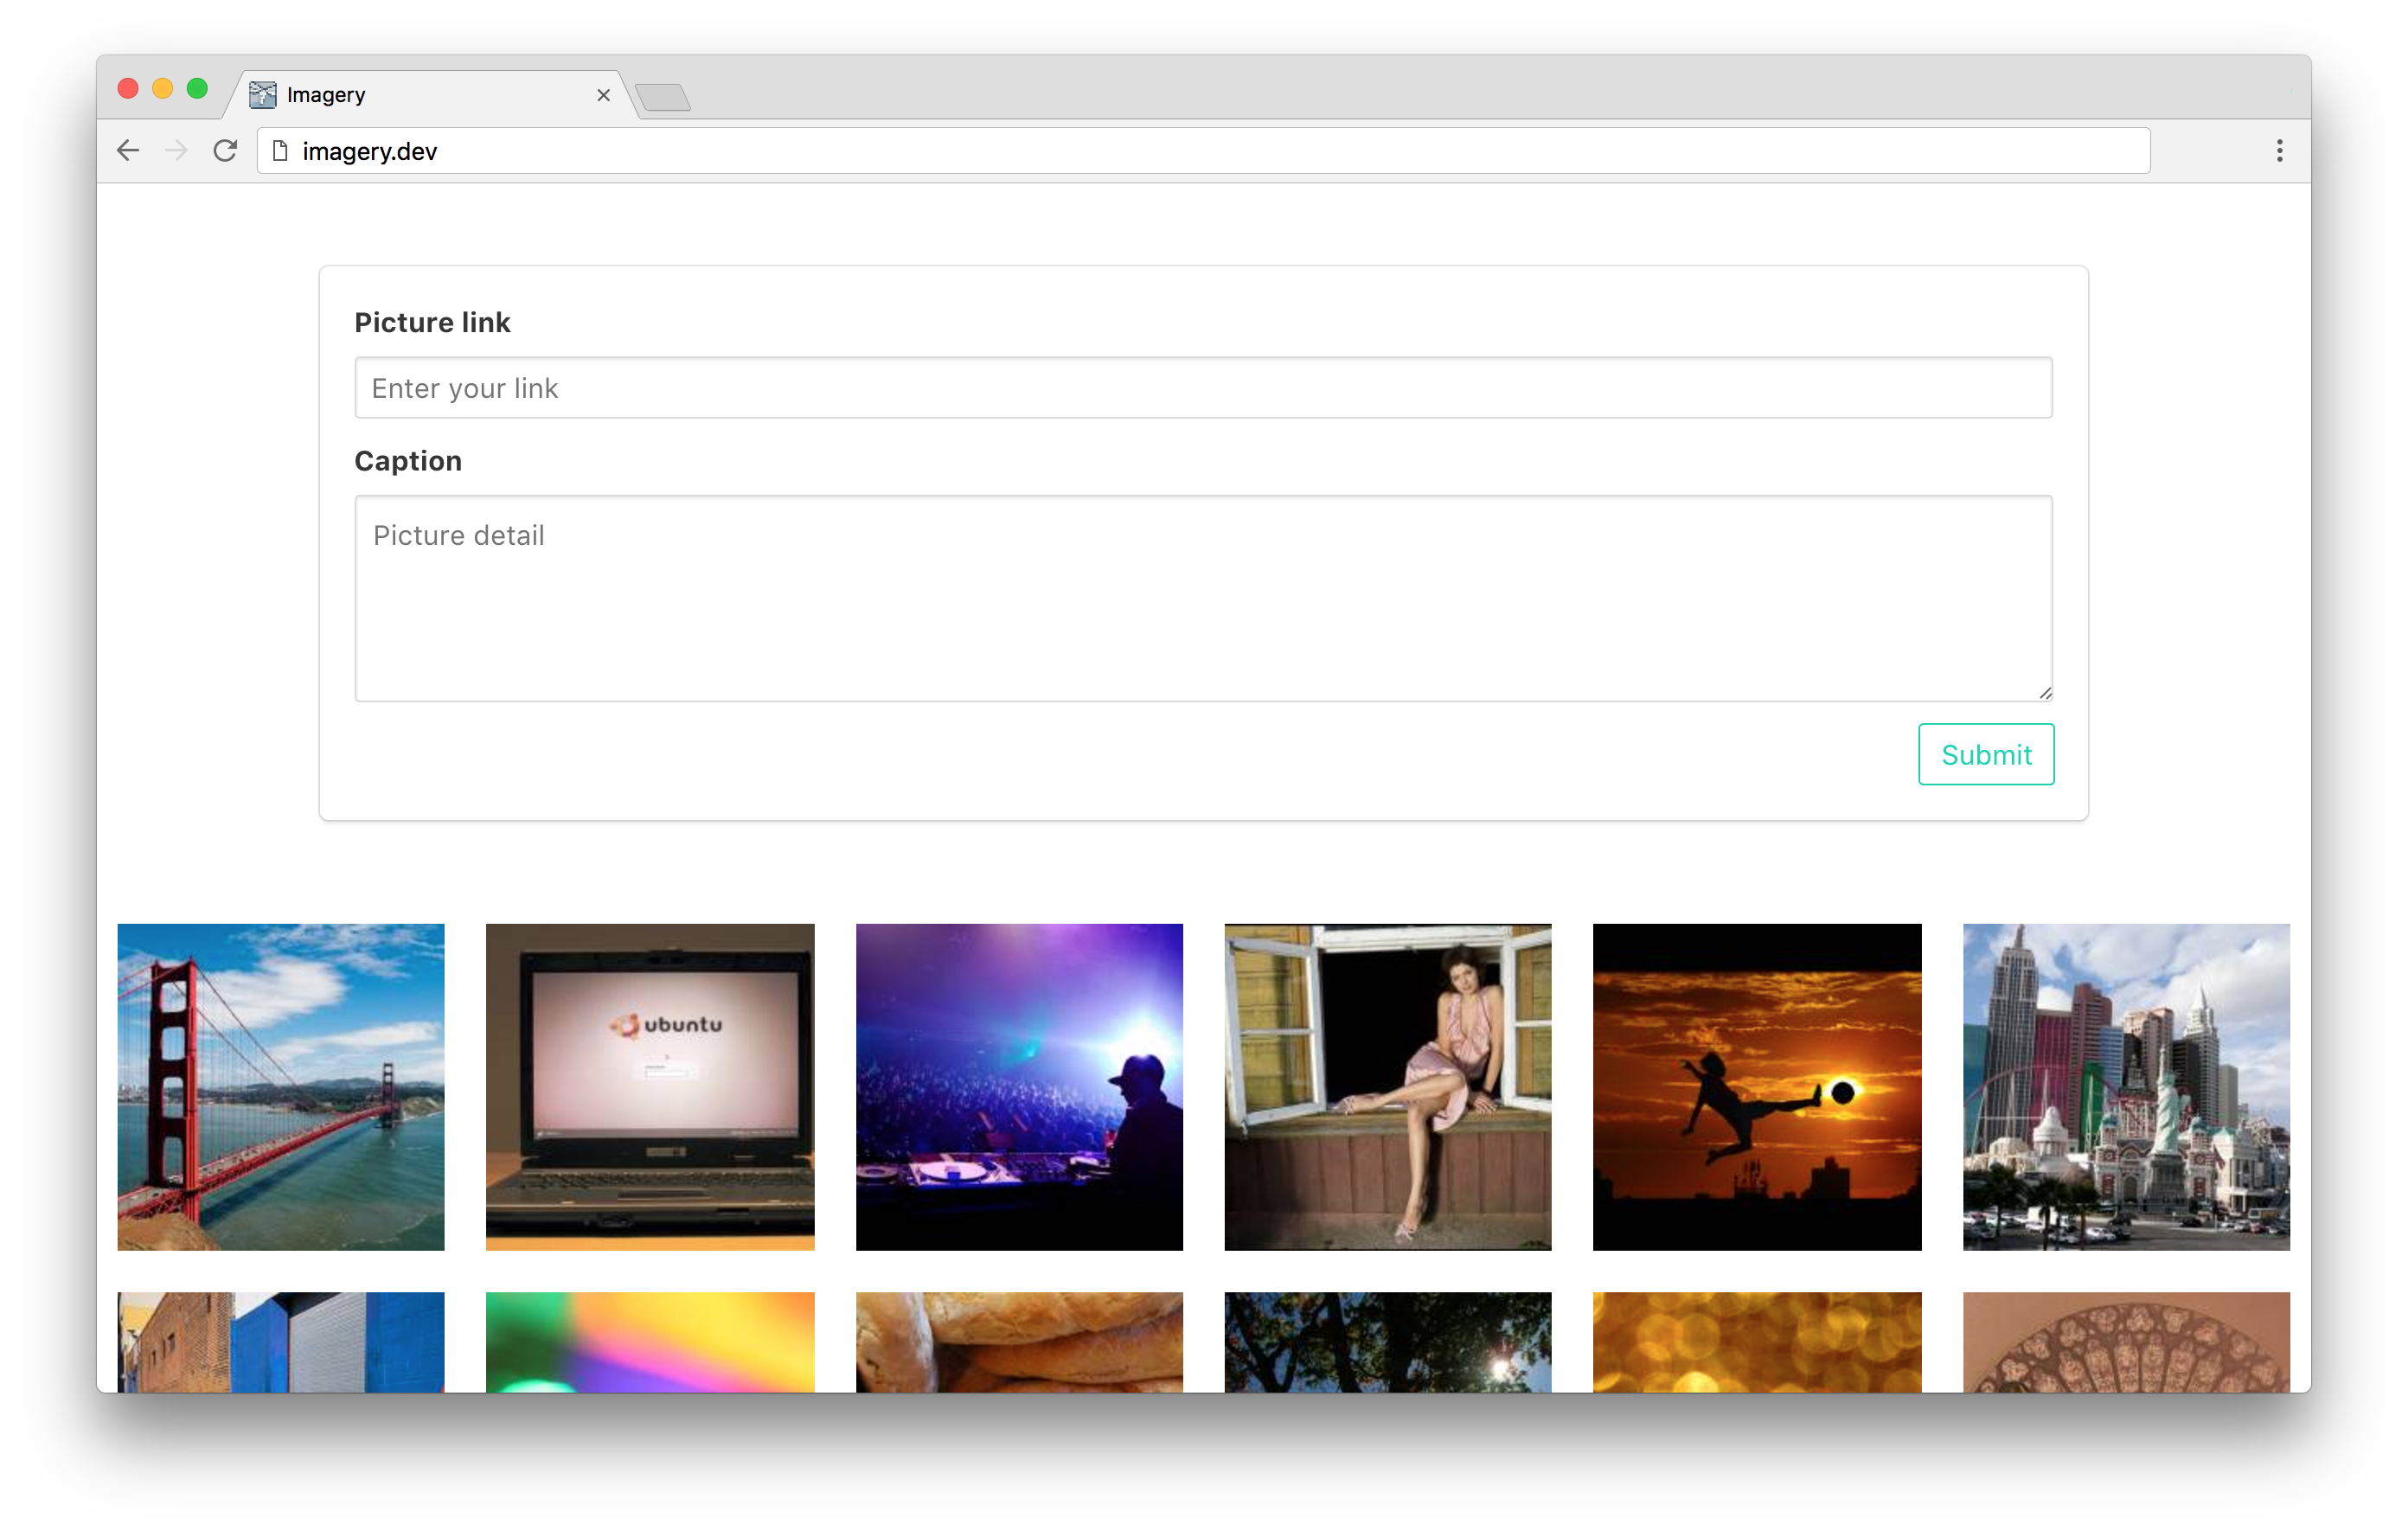Close the Imagery tab
The height and width of the screenshot is (1531, 2408).
click(603, 95)
